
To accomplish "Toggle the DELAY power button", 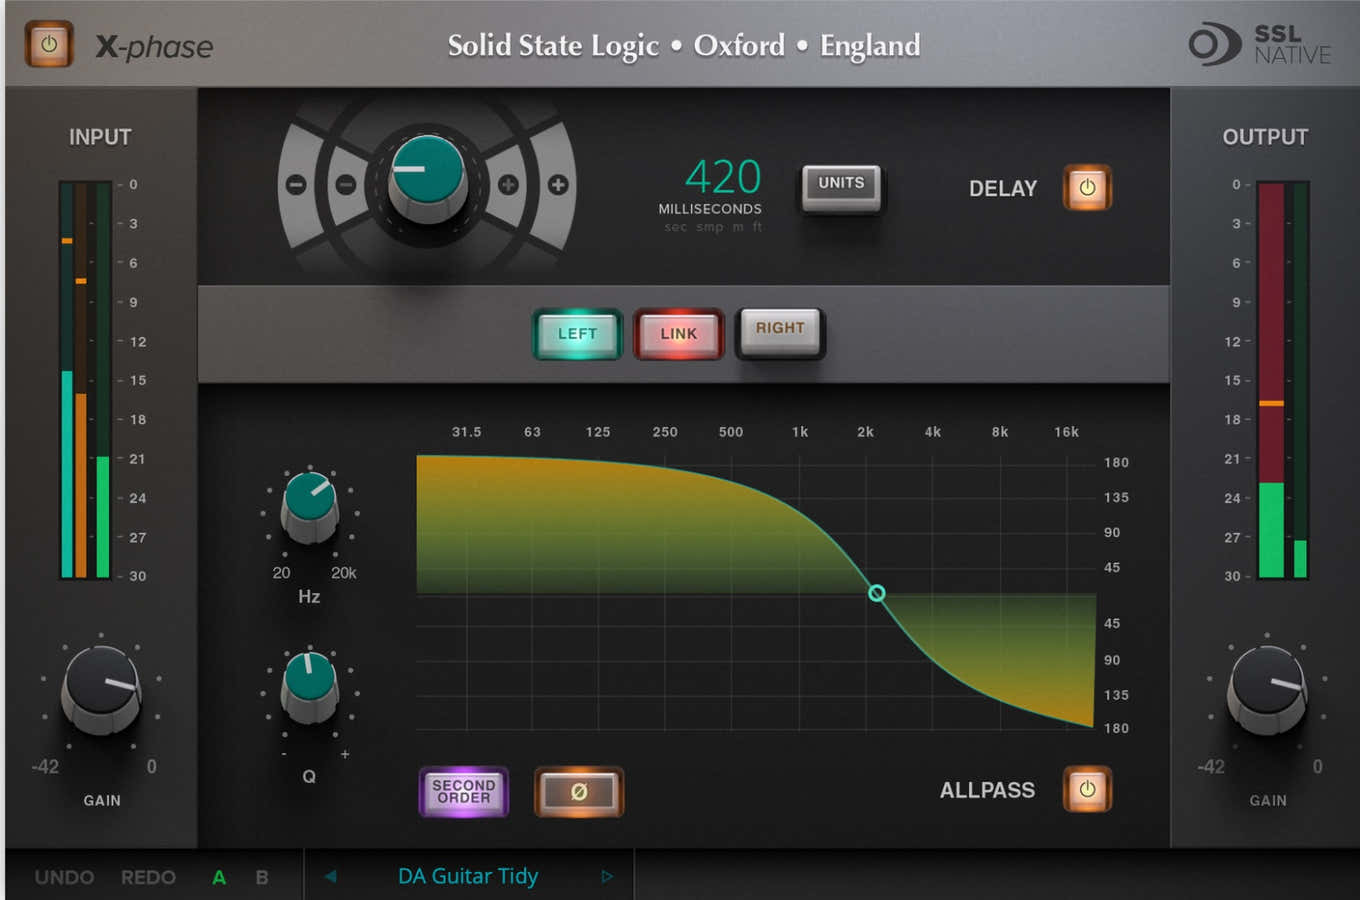I will (1087, 188).
